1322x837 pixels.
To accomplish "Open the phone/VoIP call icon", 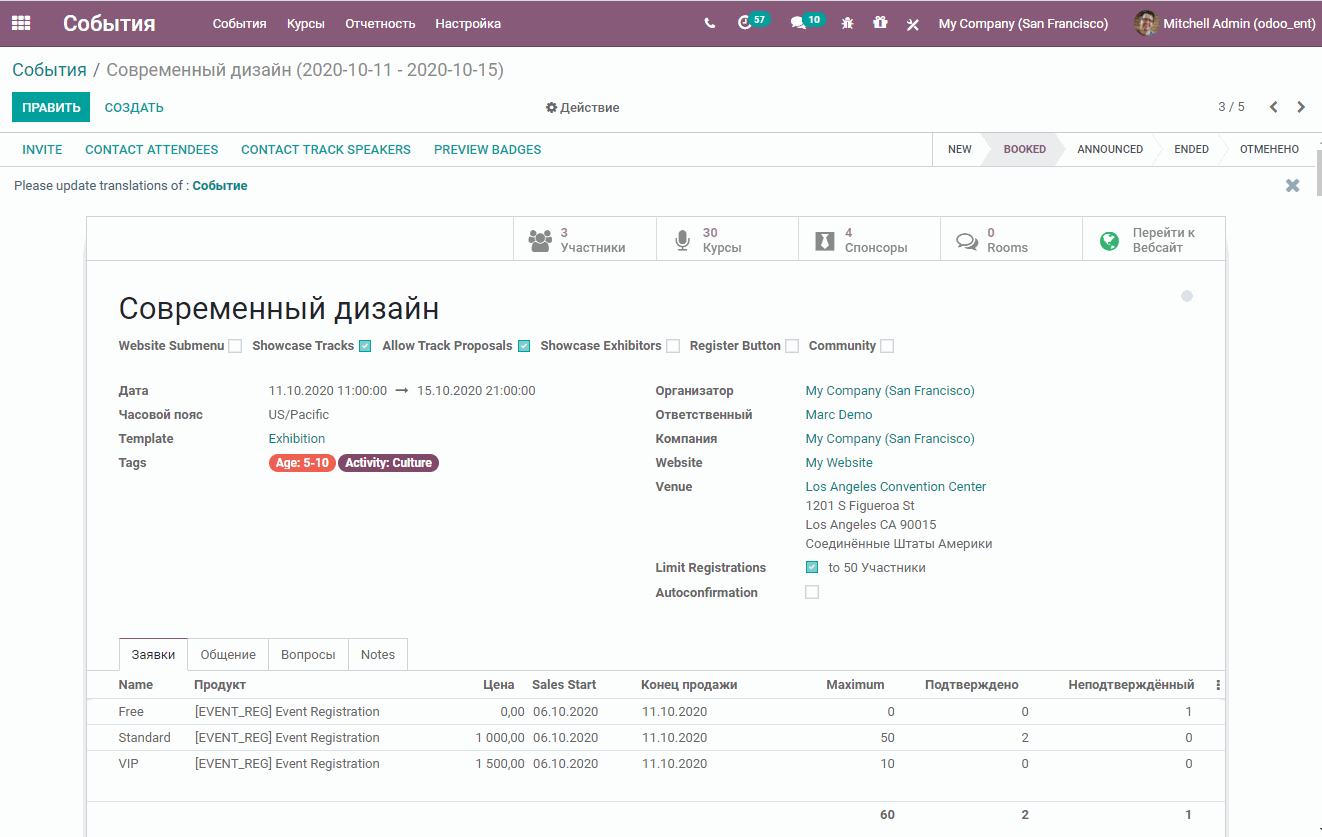I will 708,23.
